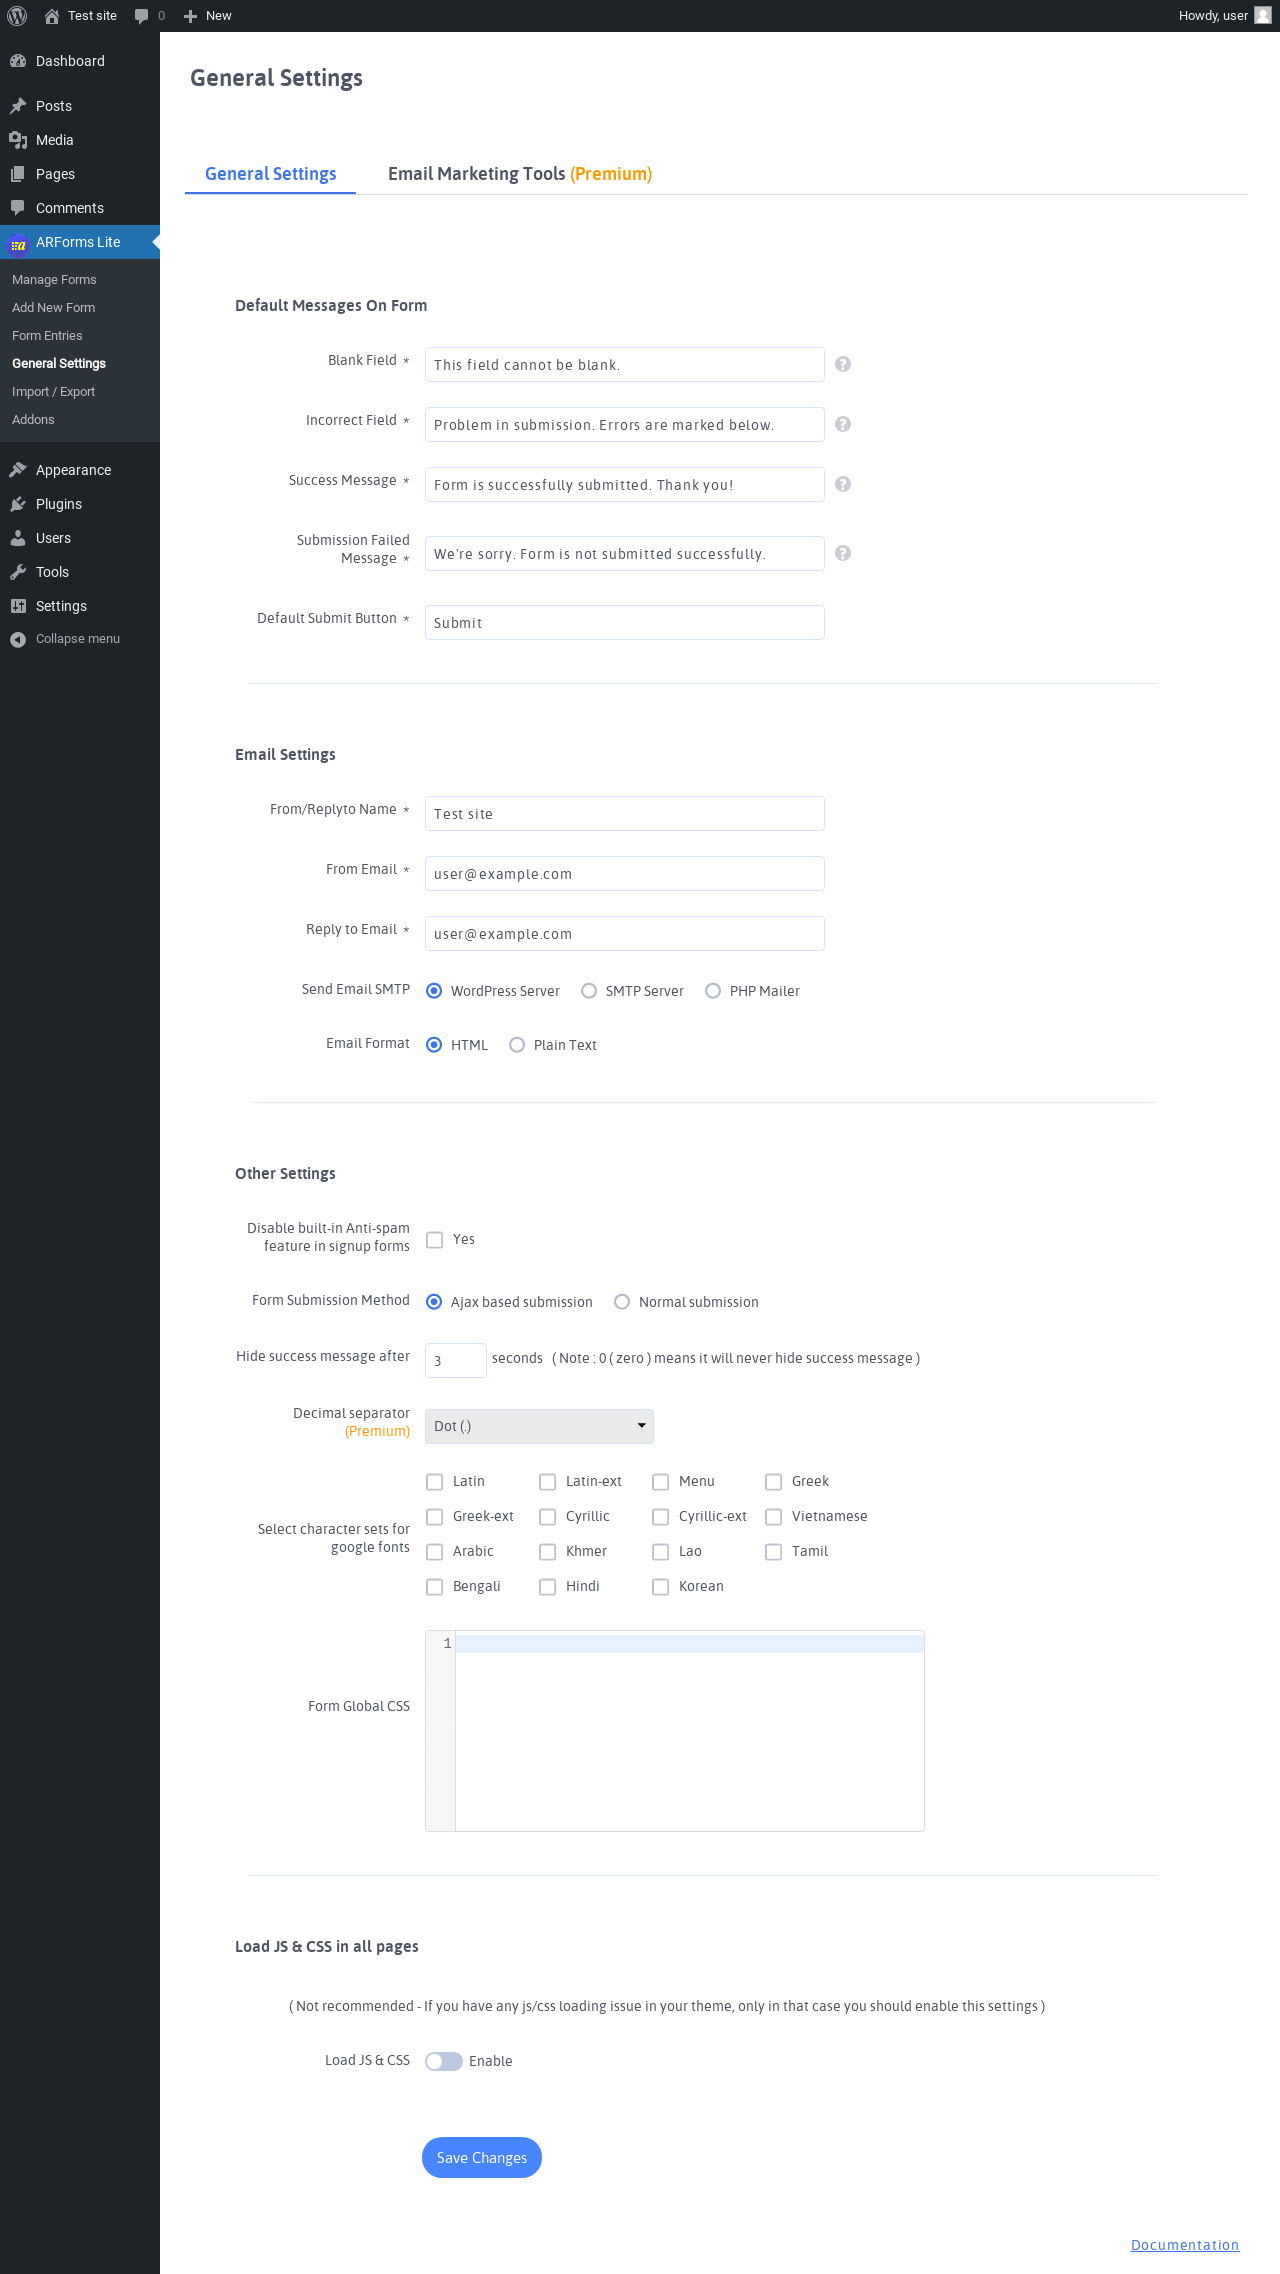1280x2274 pixels.
Task: Select Ajax based submission method
Action: pyautogui.click(x=434, y=1302)
